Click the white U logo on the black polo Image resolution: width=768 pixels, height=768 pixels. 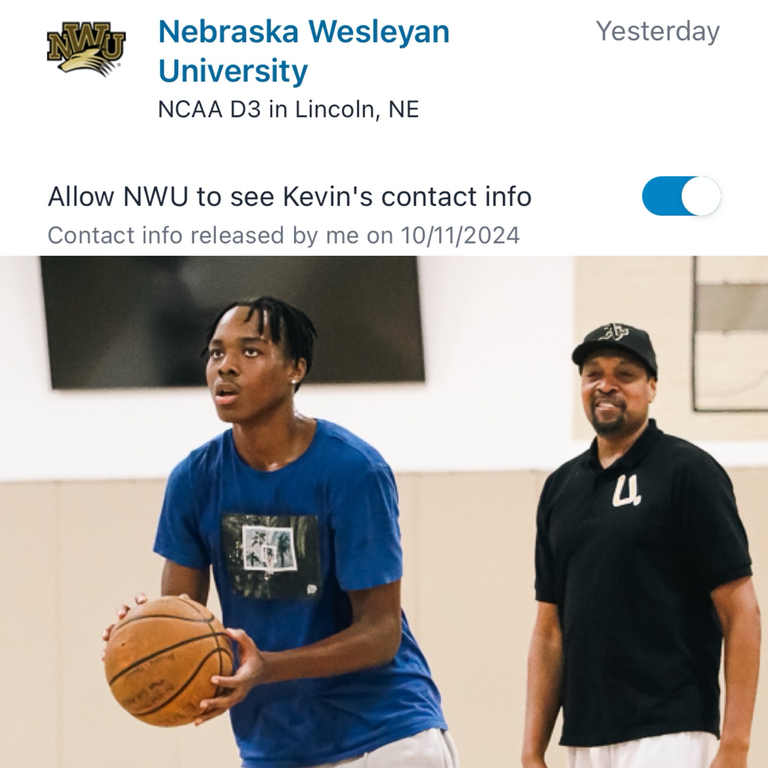(625, 490)
